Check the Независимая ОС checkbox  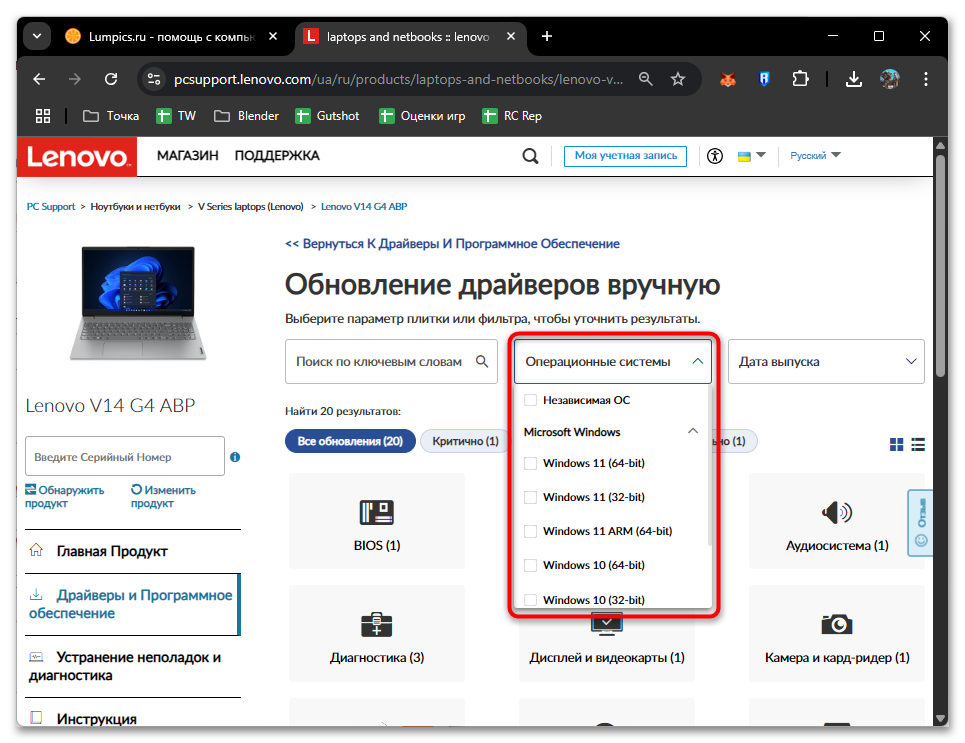(x=530, y=400)
